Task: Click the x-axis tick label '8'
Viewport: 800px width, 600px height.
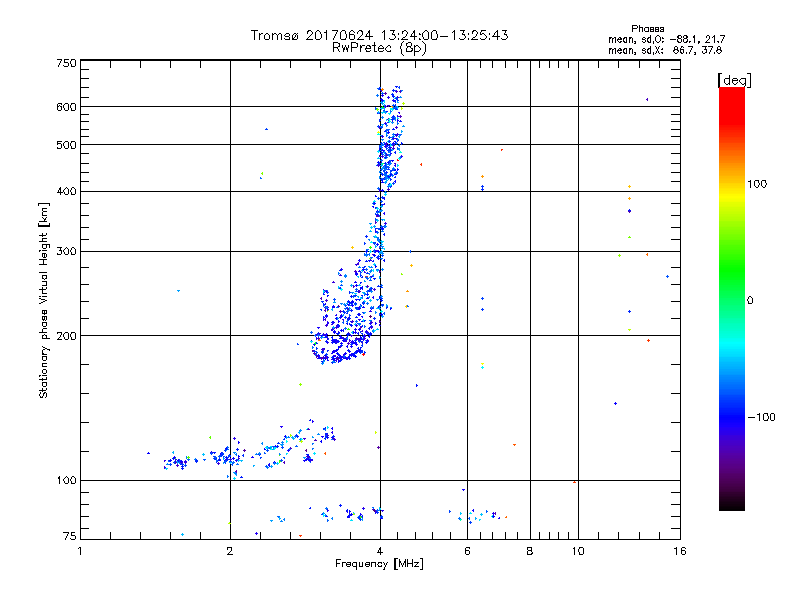Action: [x=530, y=551]
